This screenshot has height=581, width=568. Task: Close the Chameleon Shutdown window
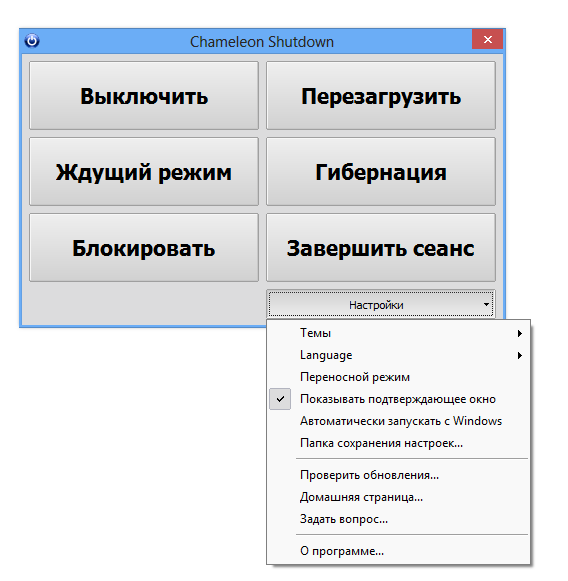pyautogui.click(x=487, y=39)
